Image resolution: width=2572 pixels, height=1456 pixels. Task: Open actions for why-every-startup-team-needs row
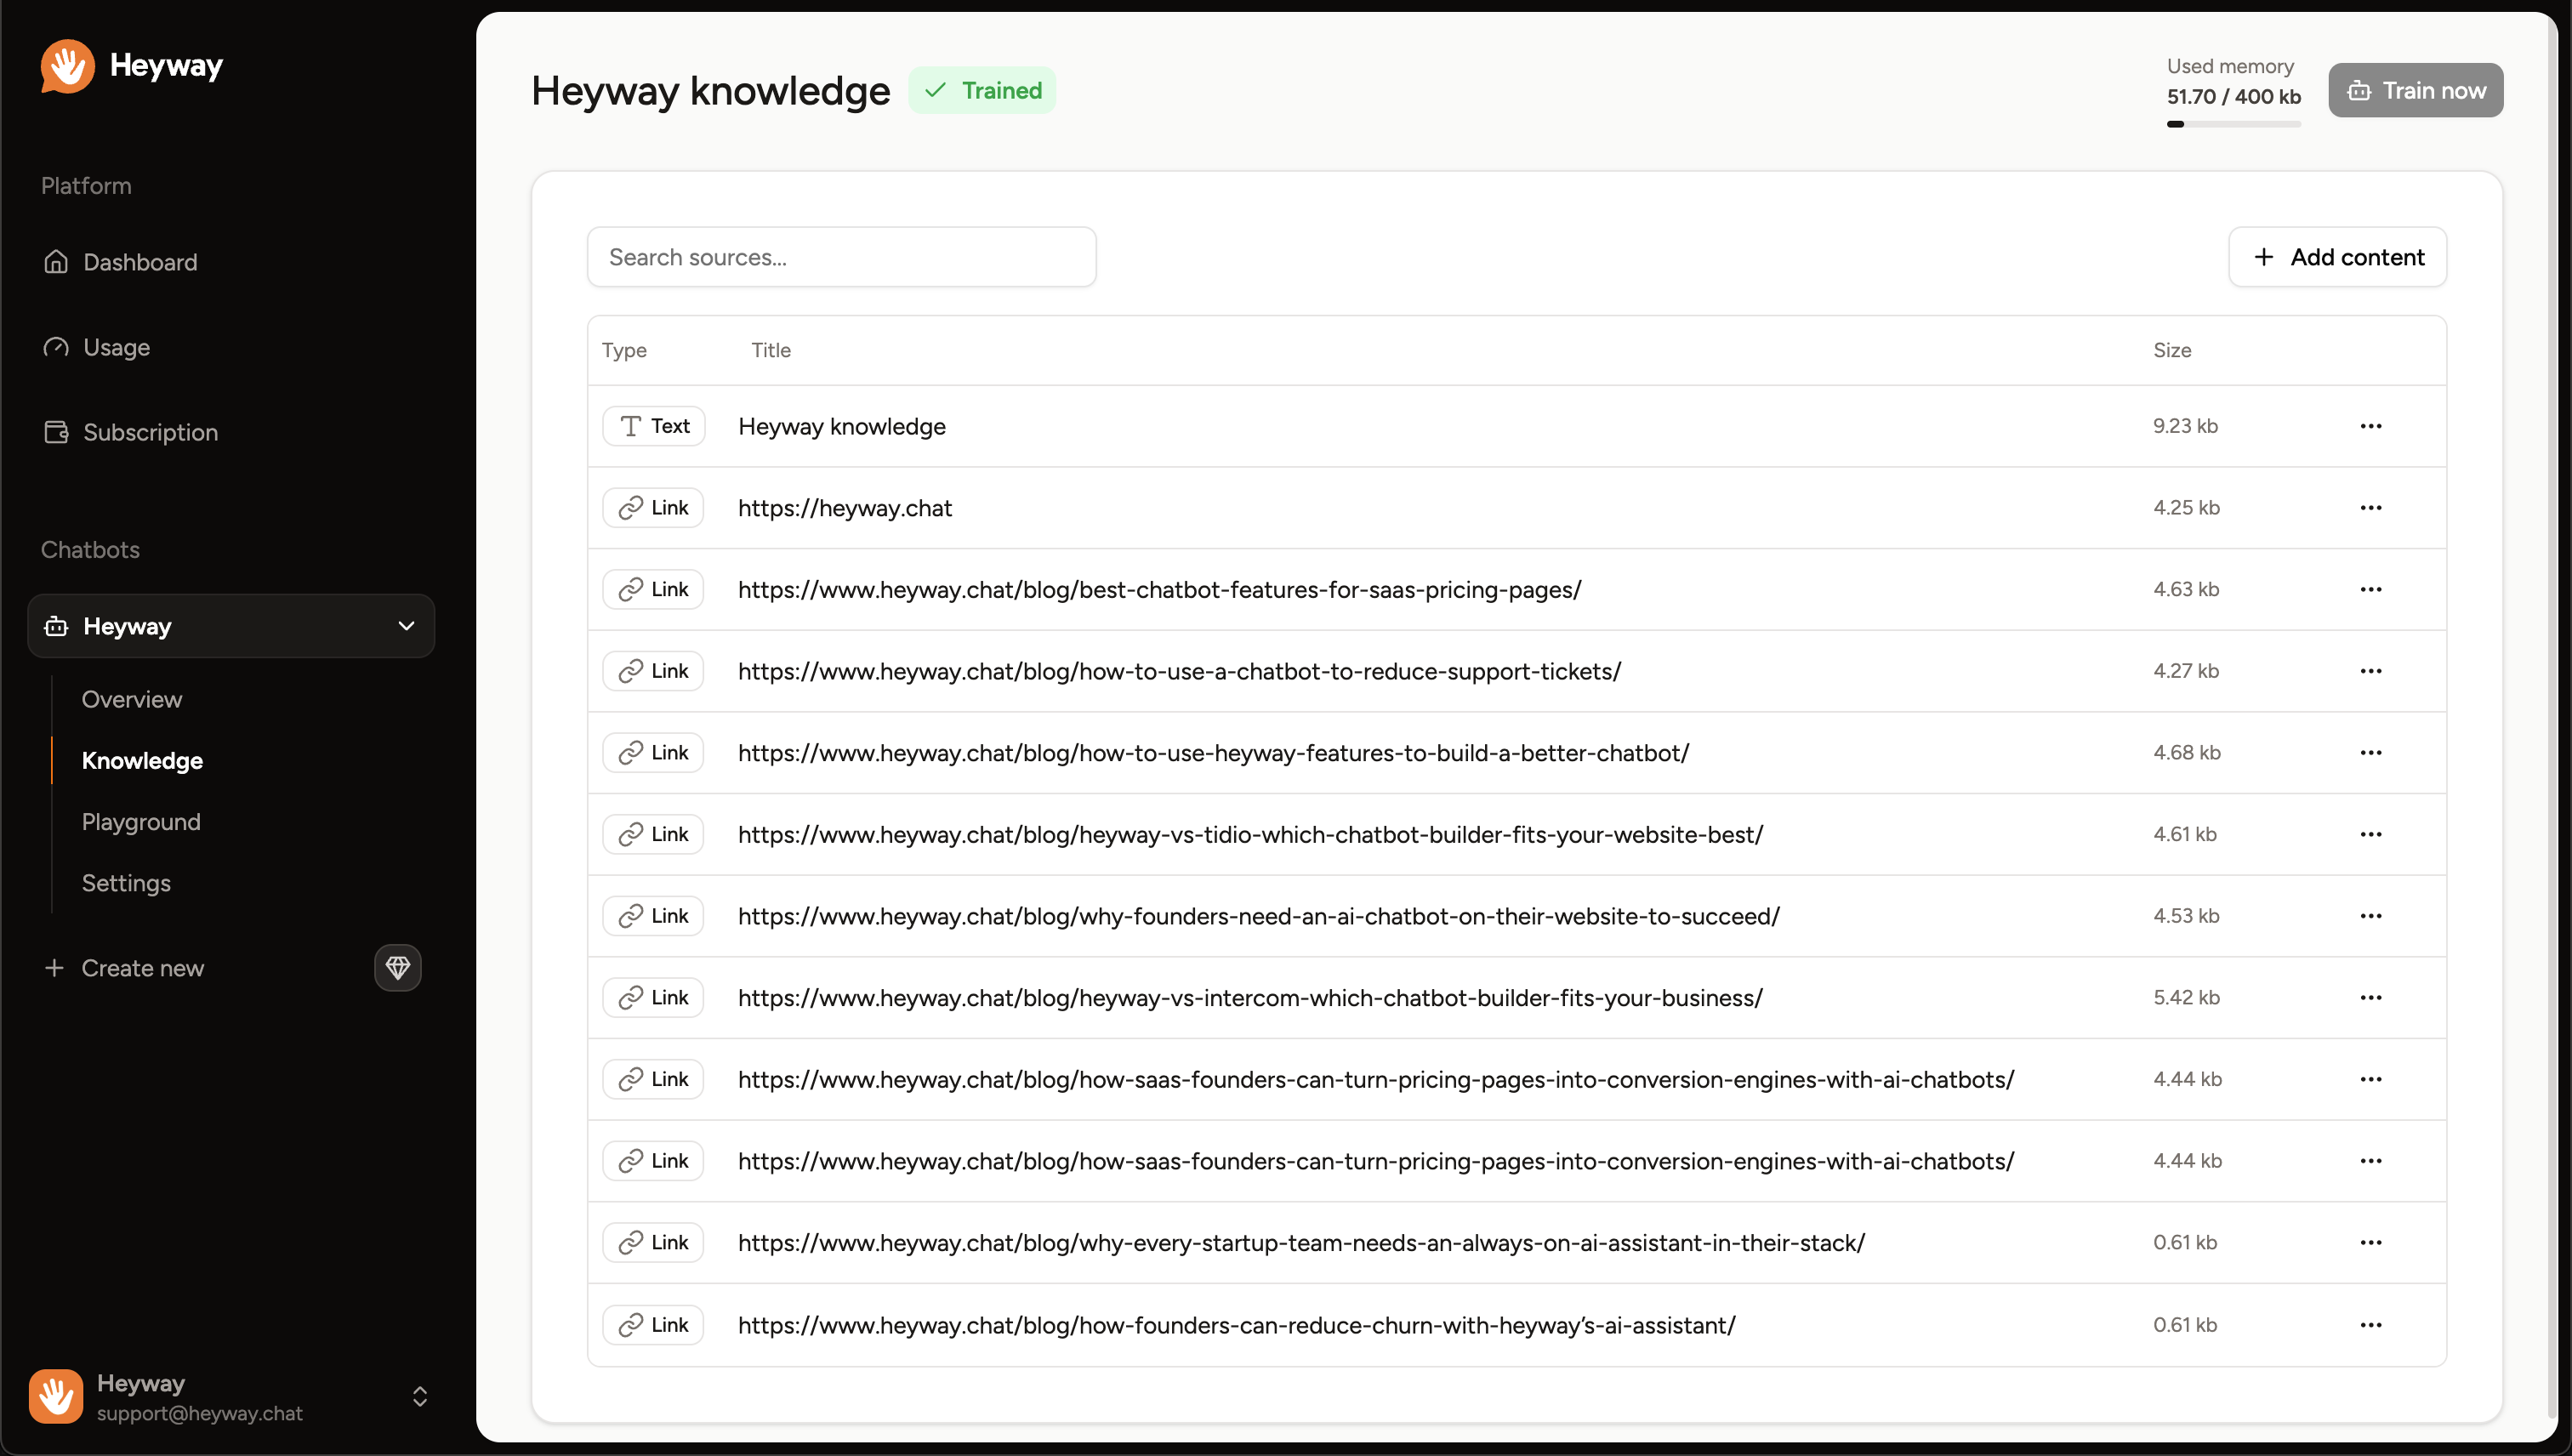2371,1242
